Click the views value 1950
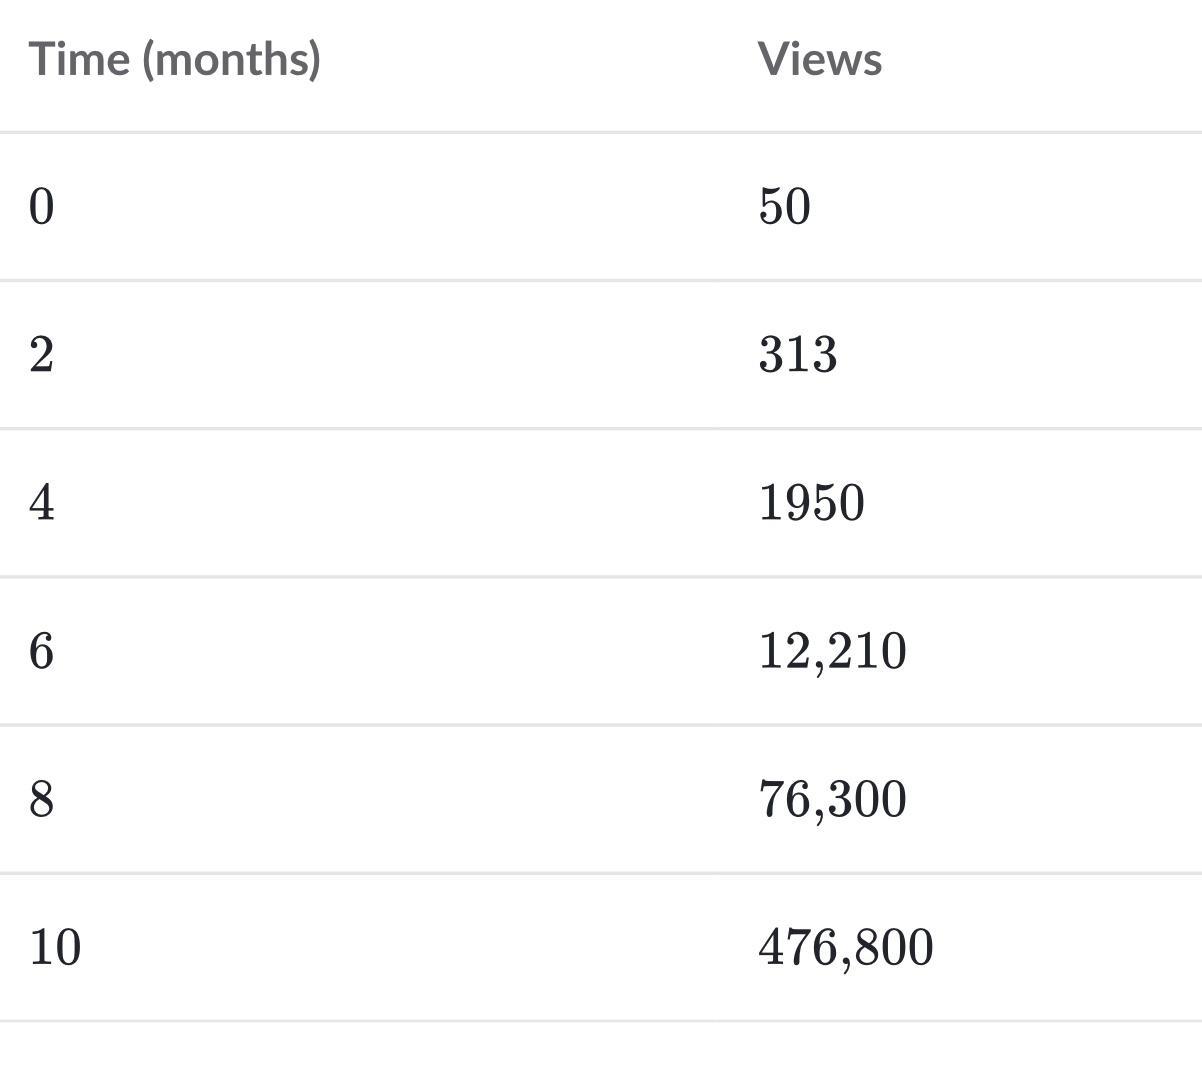The height and width of the screenshot is (1087, 1202). pyautogui.click(x=812, y=503)
